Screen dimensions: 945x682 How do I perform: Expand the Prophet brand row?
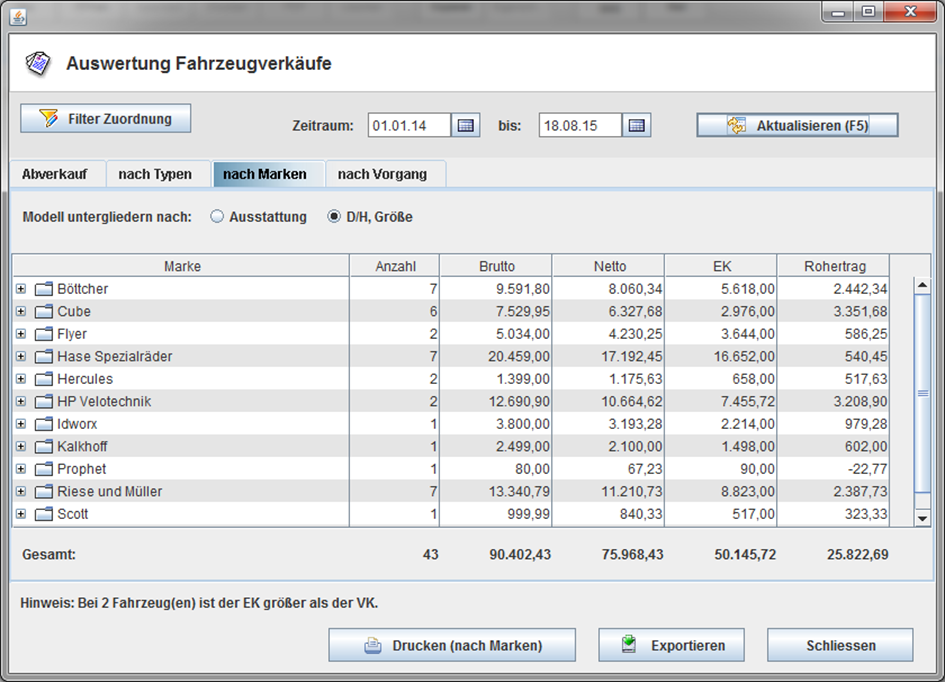(x=21, y=469)
